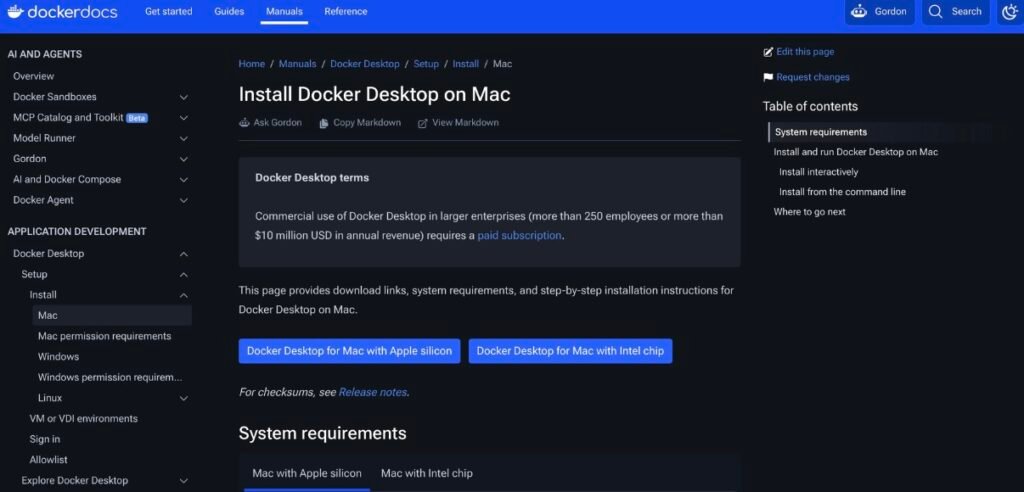Open Mac permission requirements sidebar item
The height and width of the screenshot is (492, 1024).
point(104,336)
